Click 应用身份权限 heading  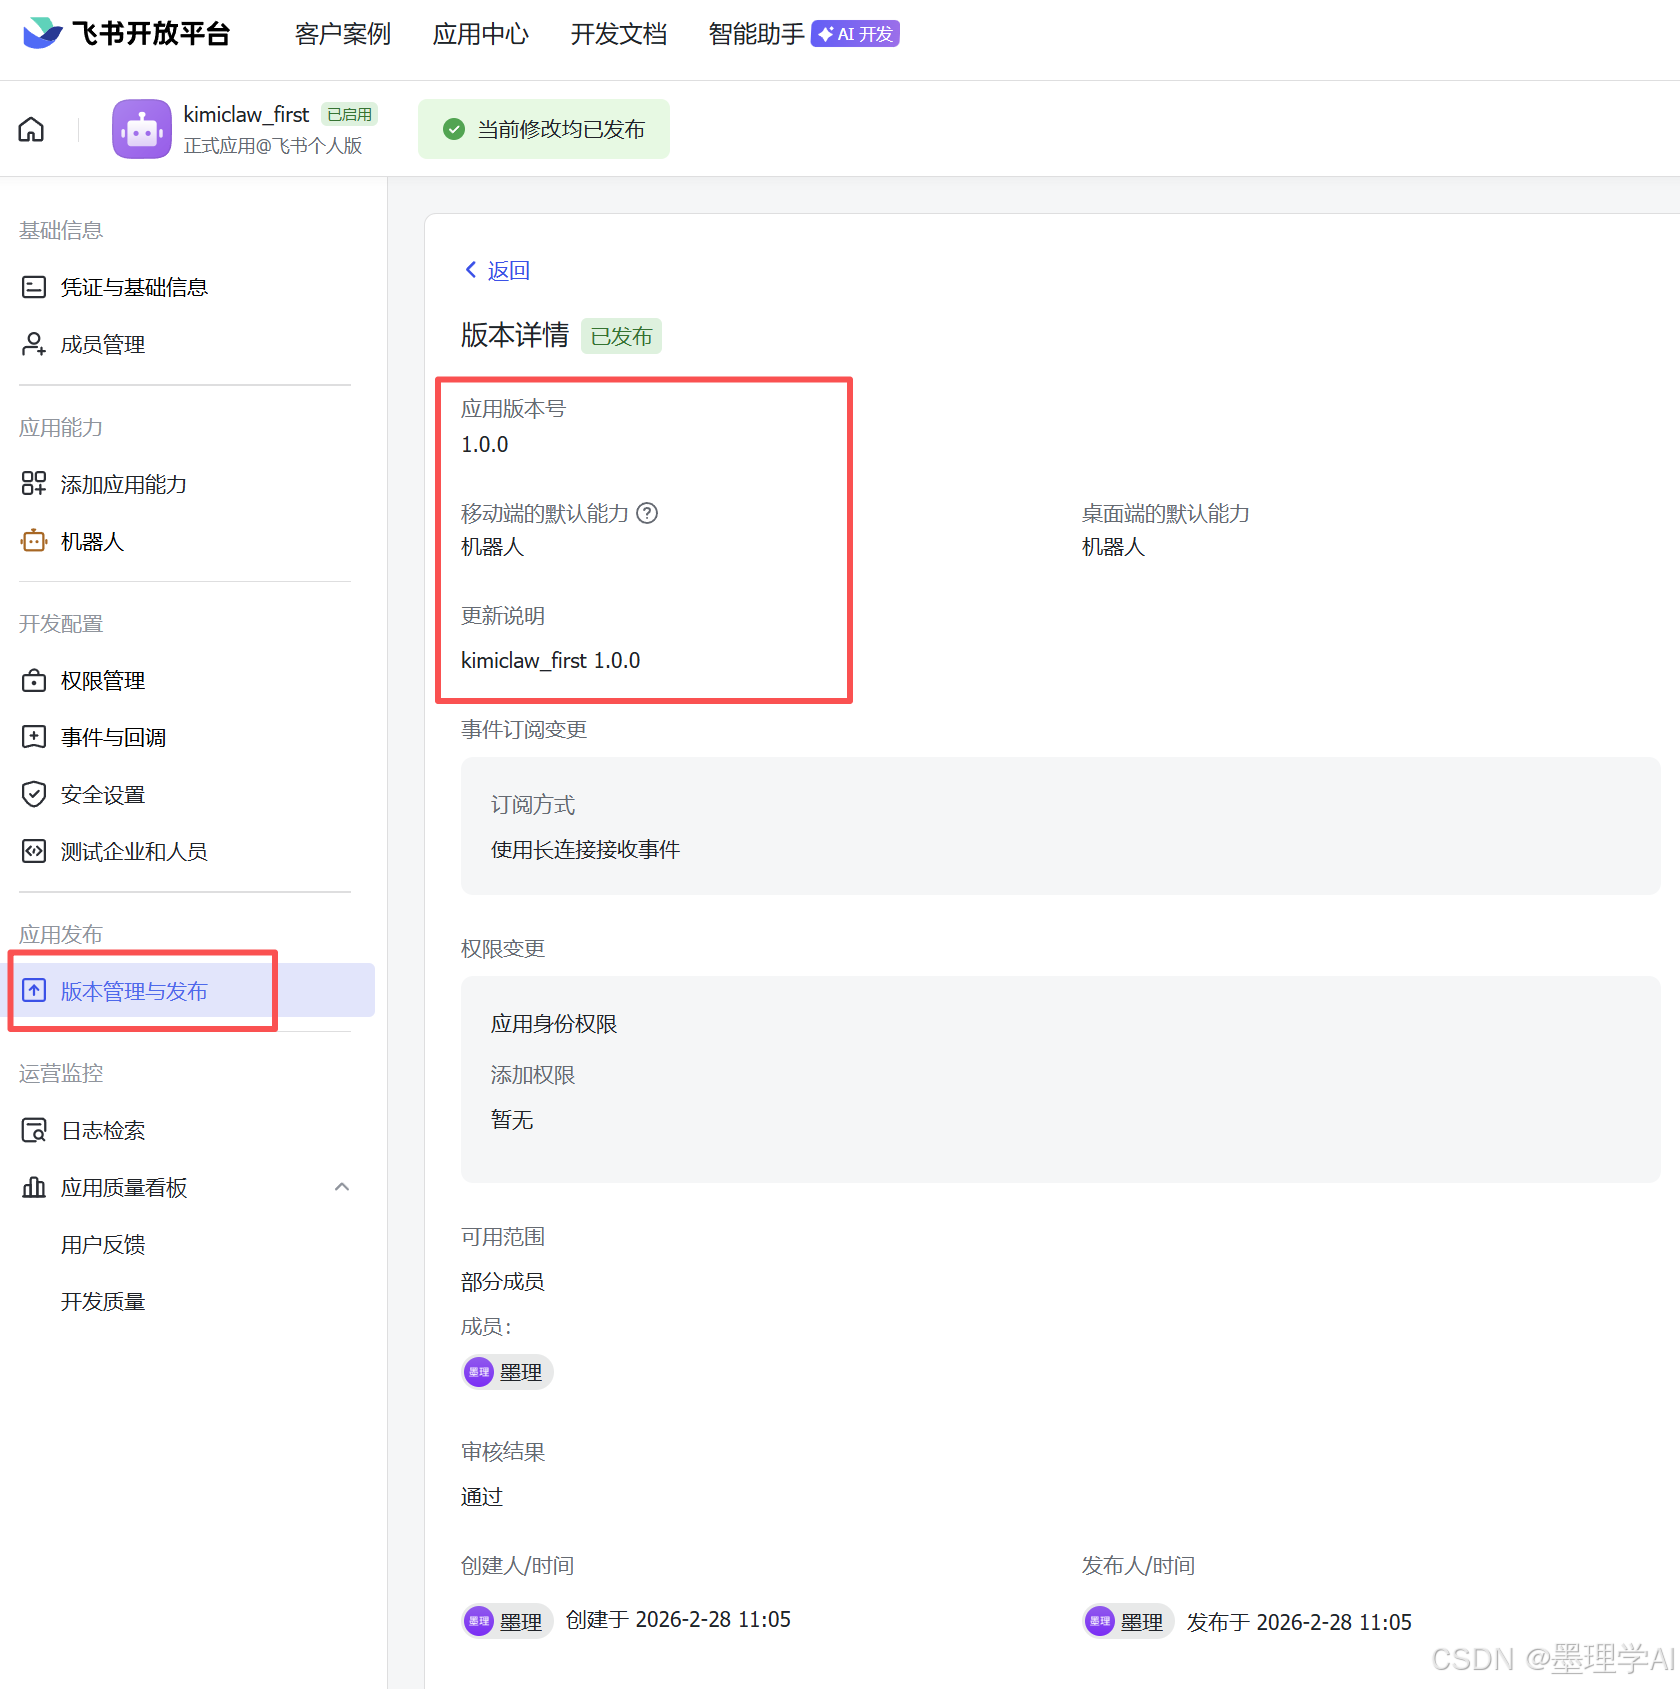(x=554, y=1024)
